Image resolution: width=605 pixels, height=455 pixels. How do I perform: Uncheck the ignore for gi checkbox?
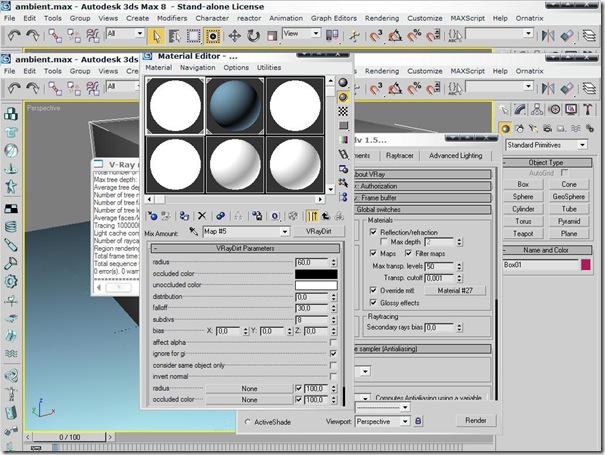click(x=333, y=353)
